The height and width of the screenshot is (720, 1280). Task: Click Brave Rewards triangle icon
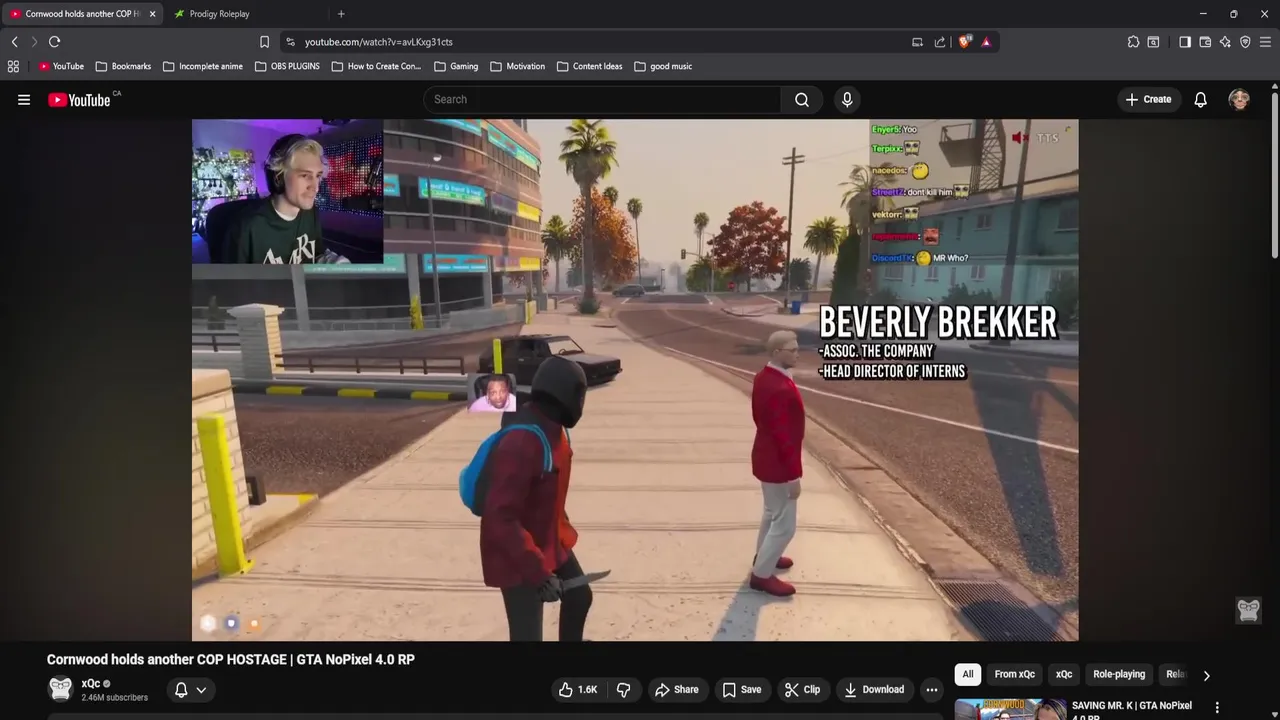pyautogui.click(x=986, y=42)
